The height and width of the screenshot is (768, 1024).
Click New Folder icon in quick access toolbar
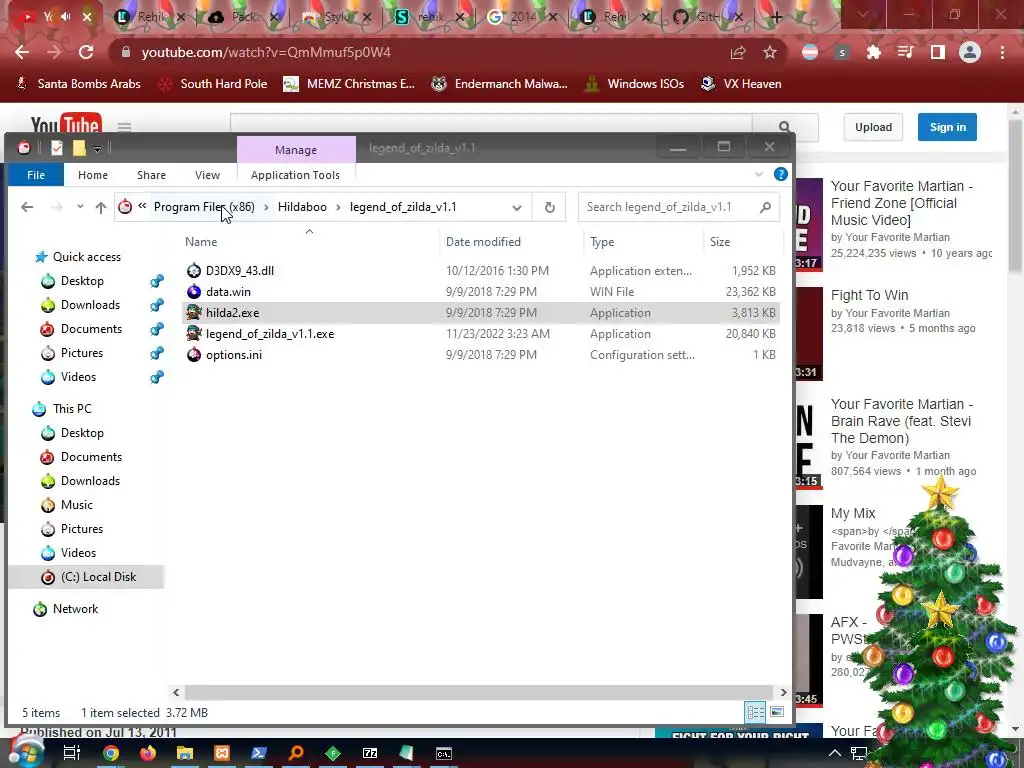(79, 148)
